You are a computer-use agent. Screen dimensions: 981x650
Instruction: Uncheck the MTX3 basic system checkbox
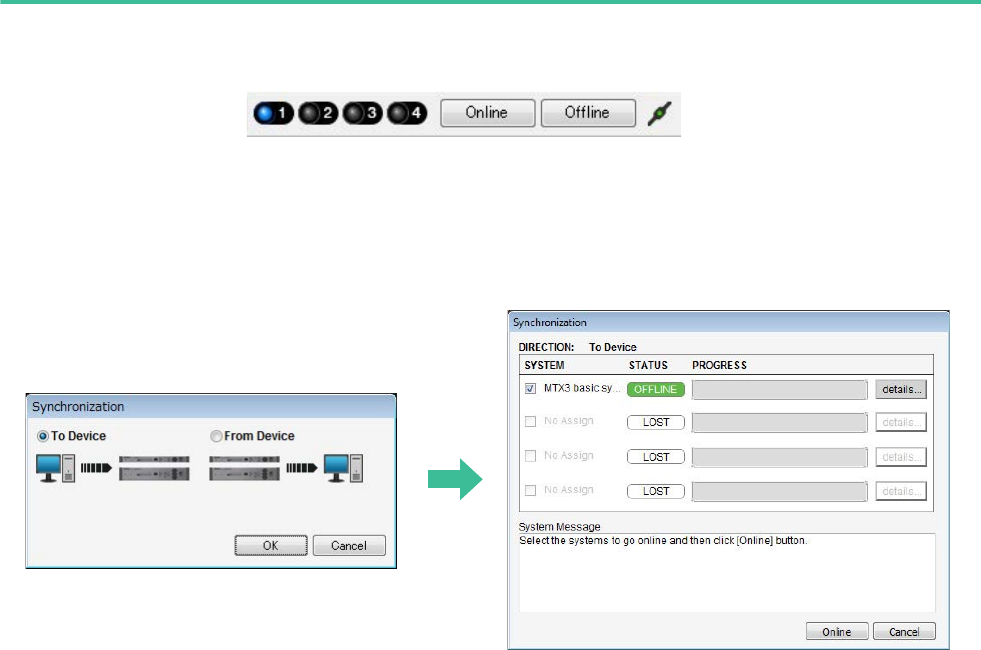[x=531, y=388]
